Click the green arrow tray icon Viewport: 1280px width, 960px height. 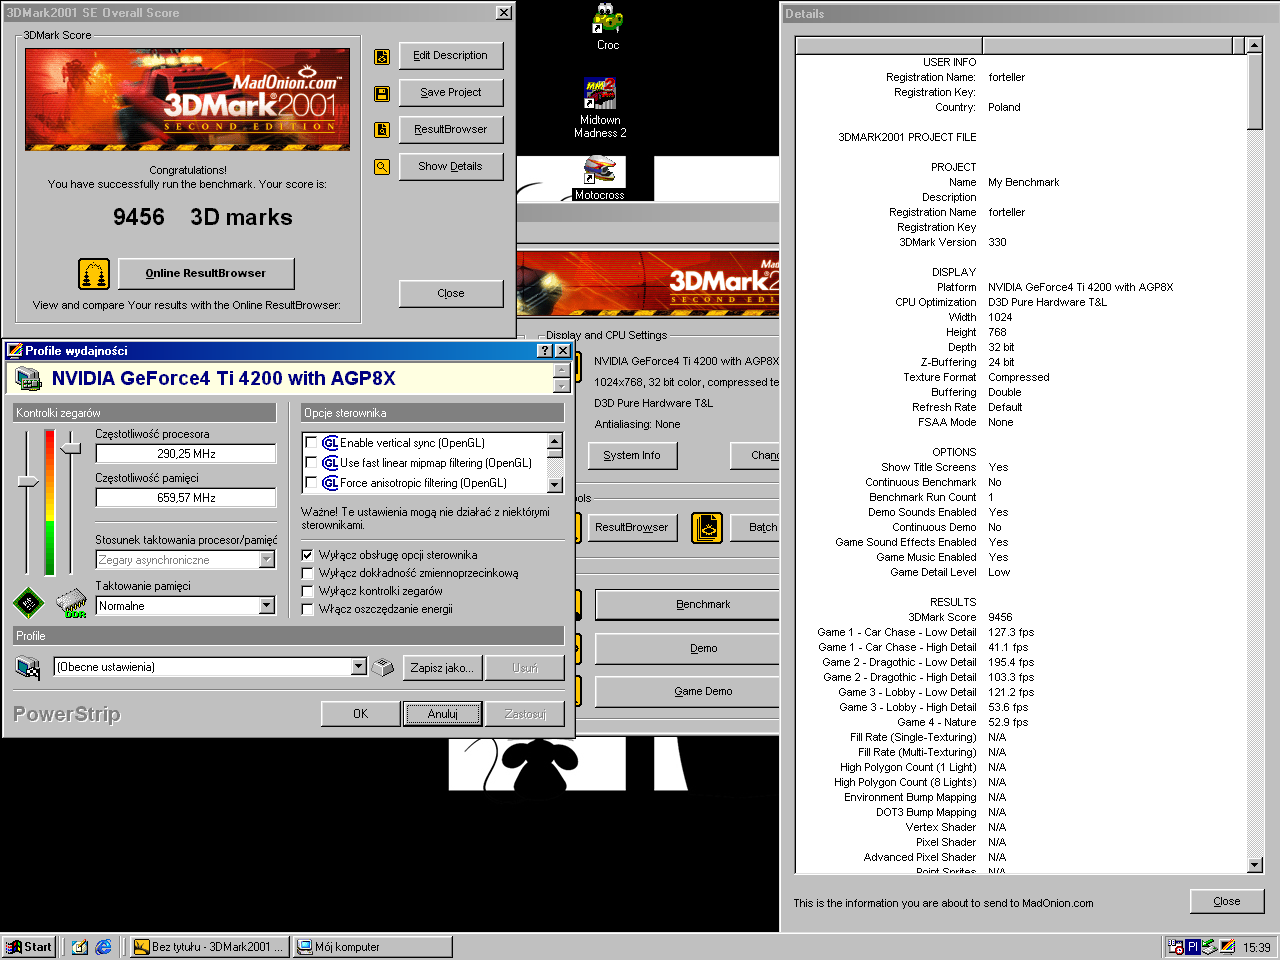coord(1210,947)
